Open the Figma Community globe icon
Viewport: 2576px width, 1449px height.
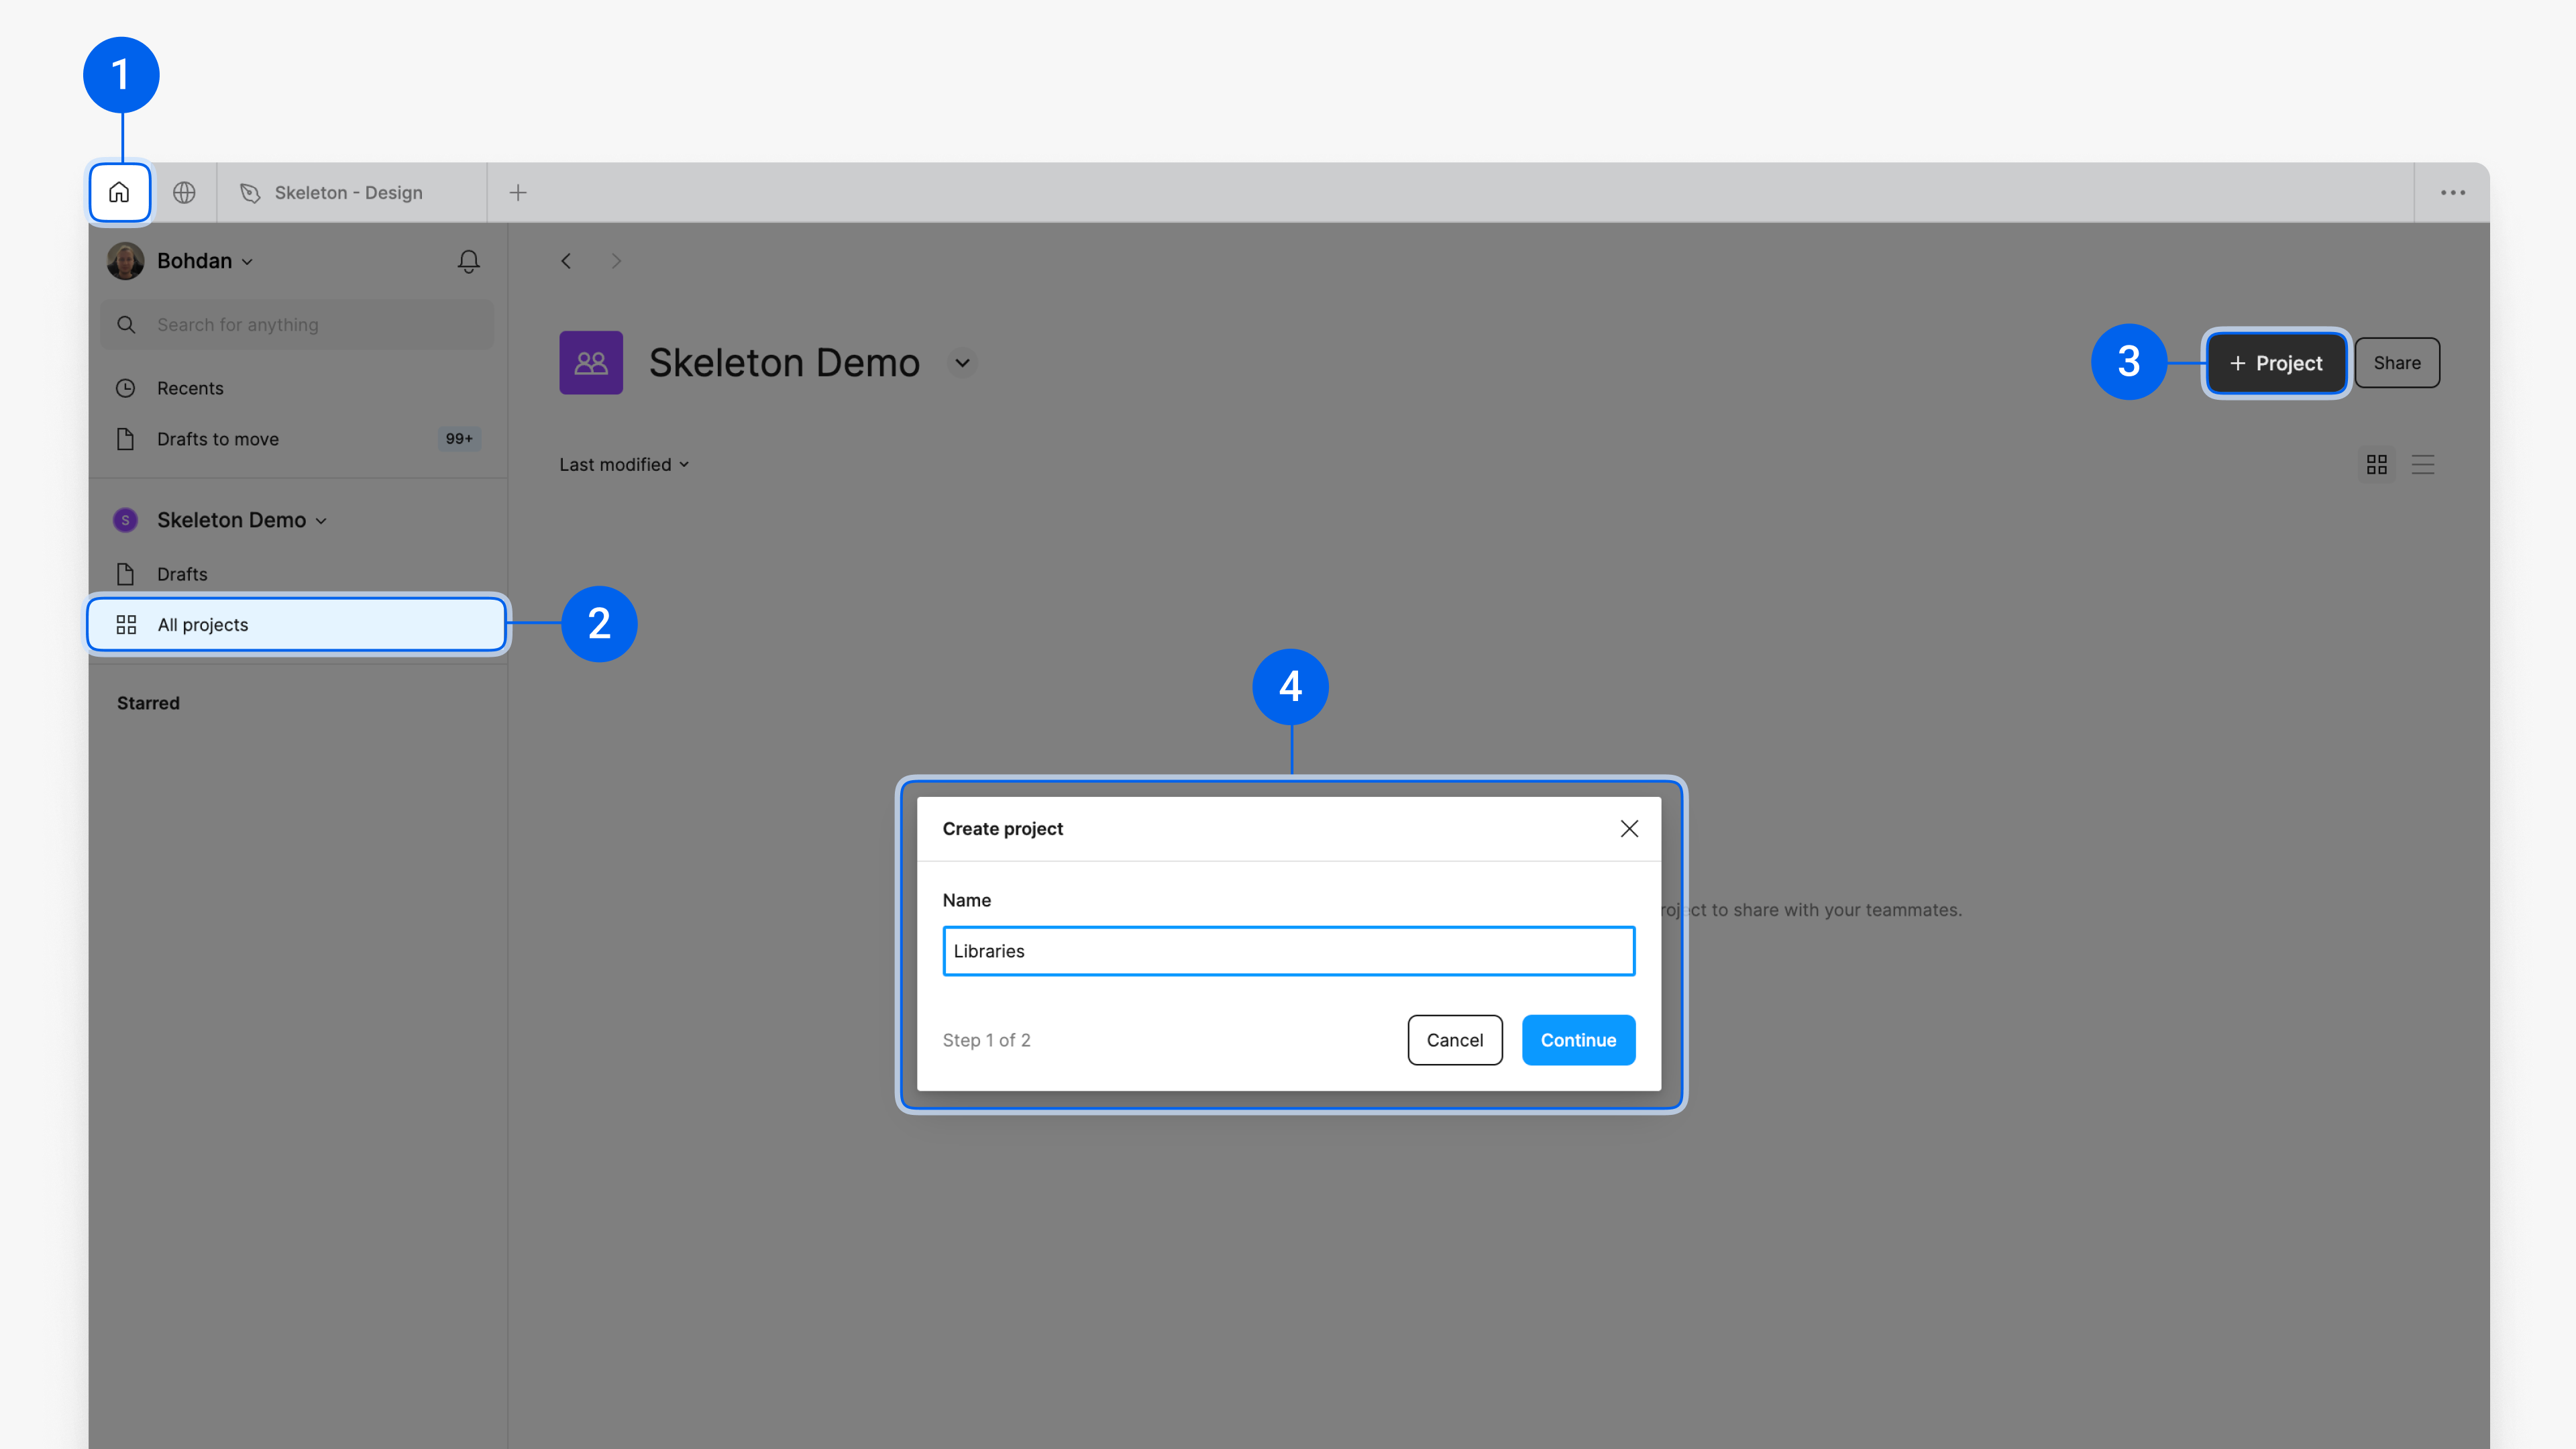[x=184, y=192]
